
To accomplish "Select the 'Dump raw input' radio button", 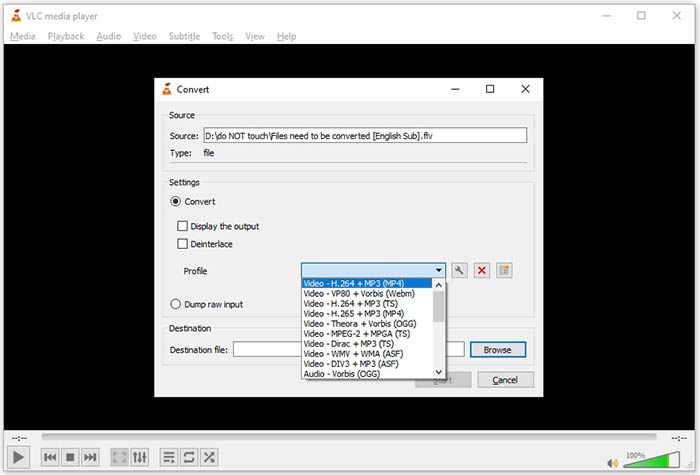I will [176, 304].
